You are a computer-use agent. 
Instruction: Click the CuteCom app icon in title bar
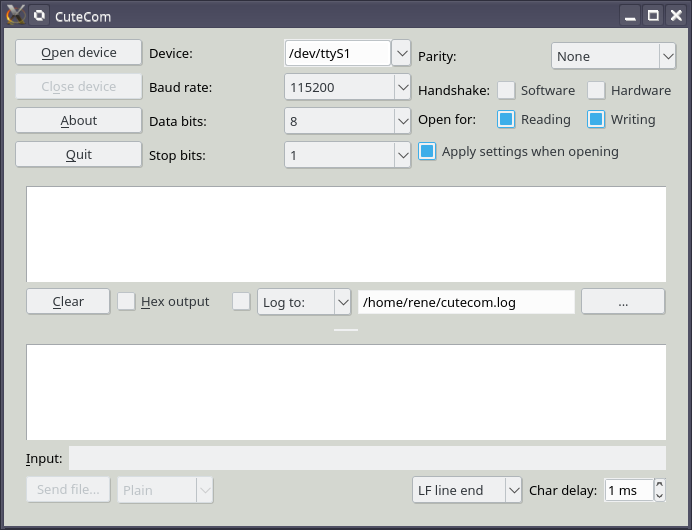pyautogui.click(x=15, y=15)
